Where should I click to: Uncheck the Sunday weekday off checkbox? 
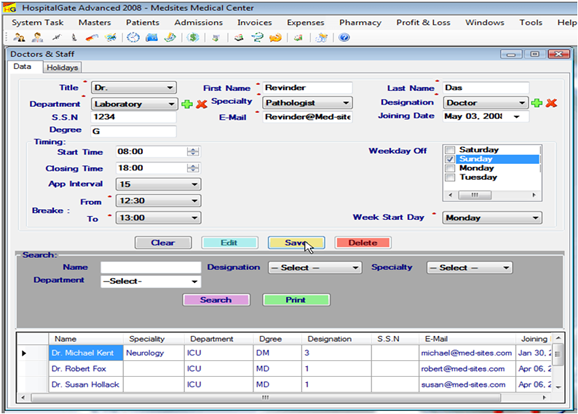click(x=450, y=159)
